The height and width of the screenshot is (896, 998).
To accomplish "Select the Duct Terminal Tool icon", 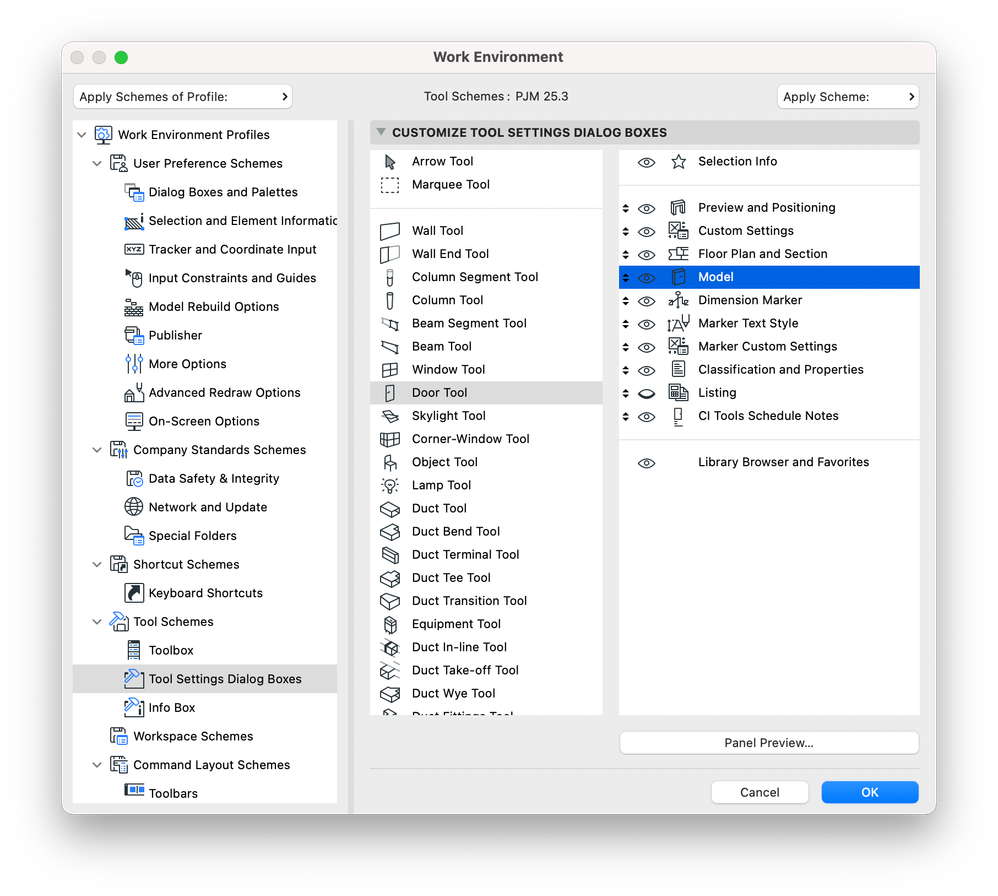I will pos(390,555).
